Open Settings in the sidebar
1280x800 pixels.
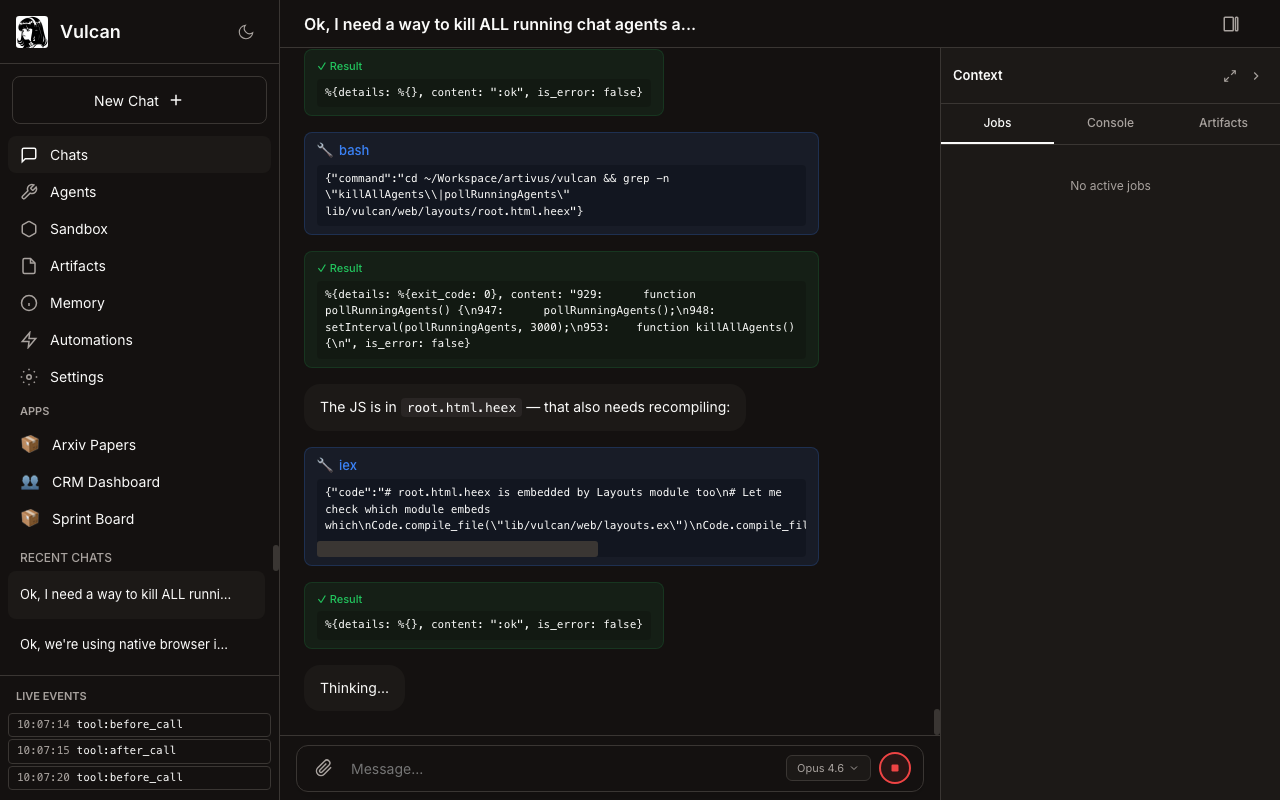(x=77, y=377)
